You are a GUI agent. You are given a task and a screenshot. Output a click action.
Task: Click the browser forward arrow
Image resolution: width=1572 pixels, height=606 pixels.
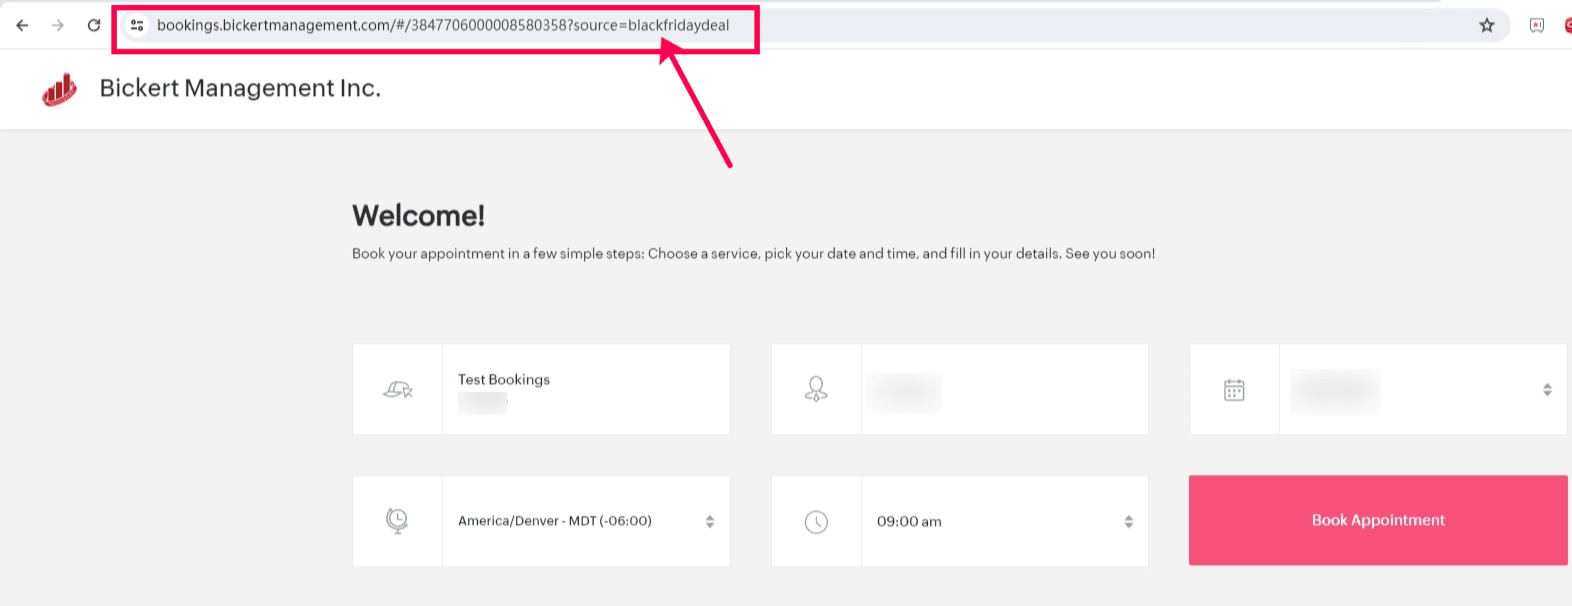click(x=58, y=25)
